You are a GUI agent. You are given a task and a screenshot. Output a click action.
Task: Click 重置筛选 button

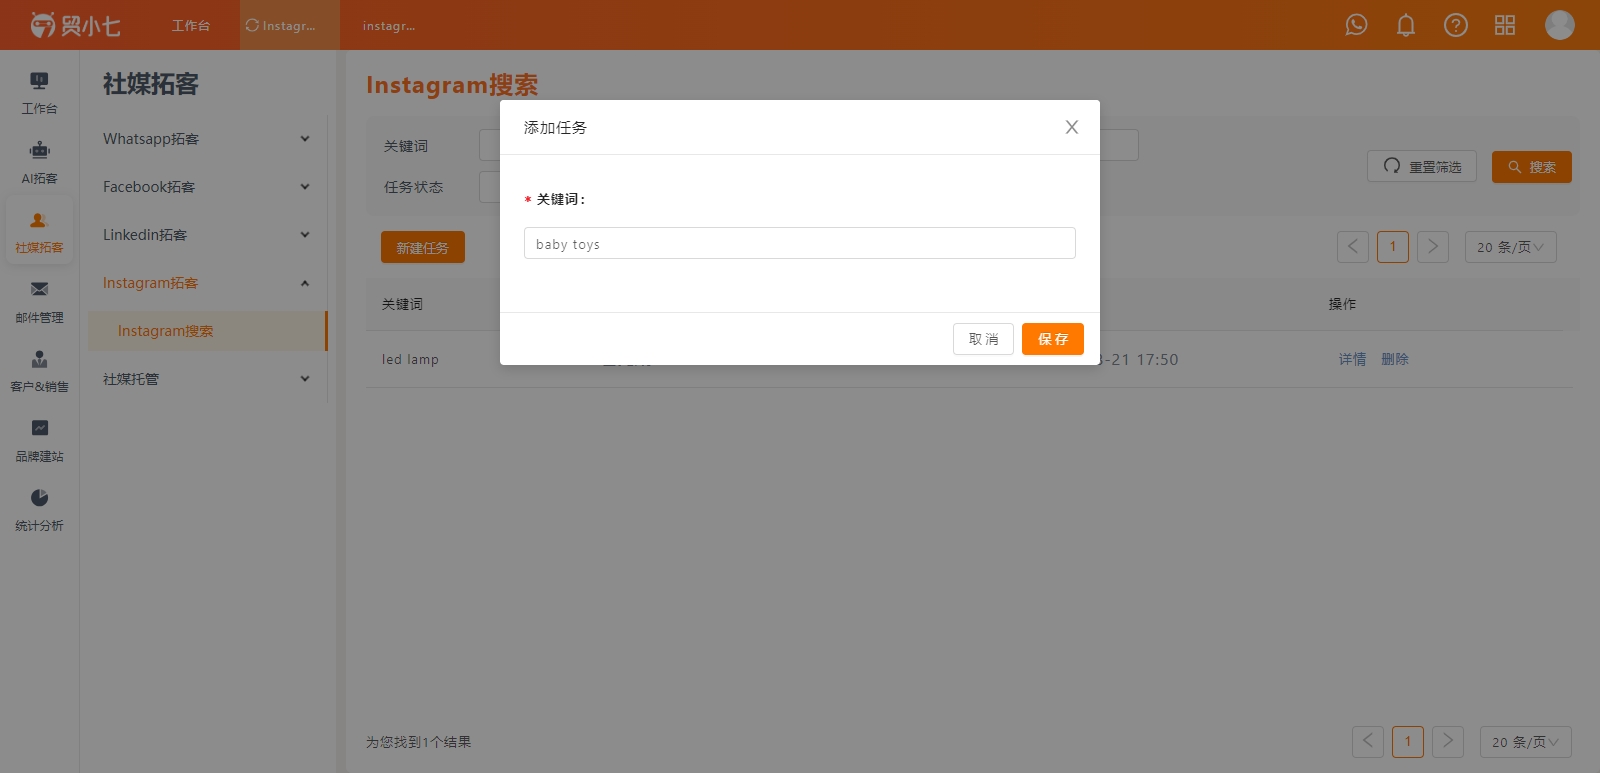[1422, 167]
